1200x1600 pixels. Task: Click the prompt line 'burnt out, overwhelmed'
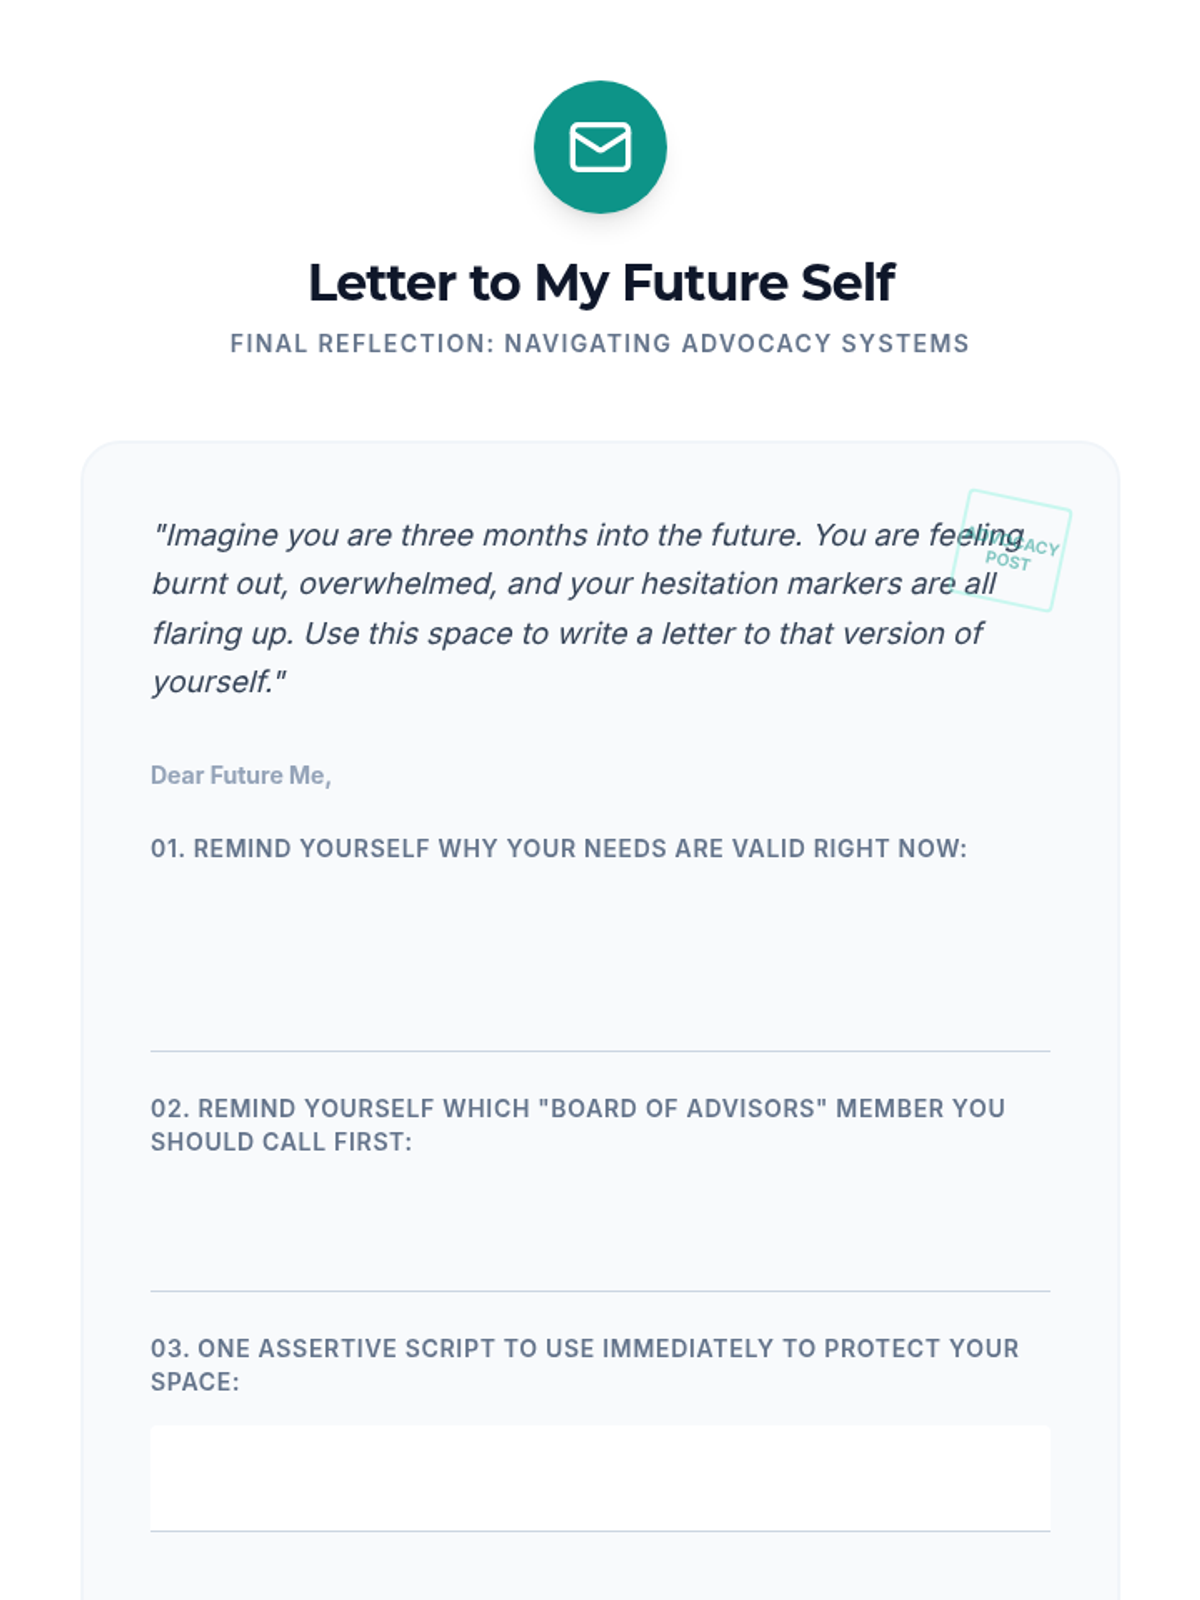tap(574, 584)
